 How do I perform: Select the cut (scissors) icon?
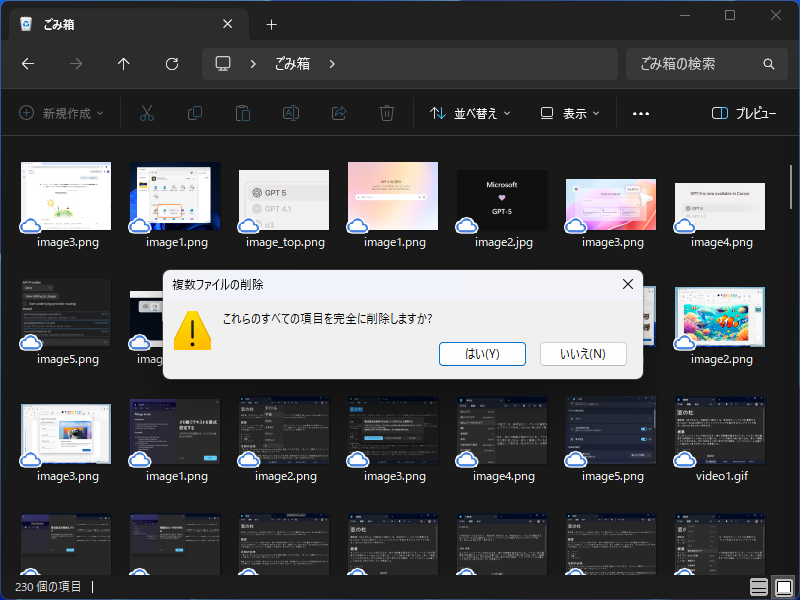[147, 113]
